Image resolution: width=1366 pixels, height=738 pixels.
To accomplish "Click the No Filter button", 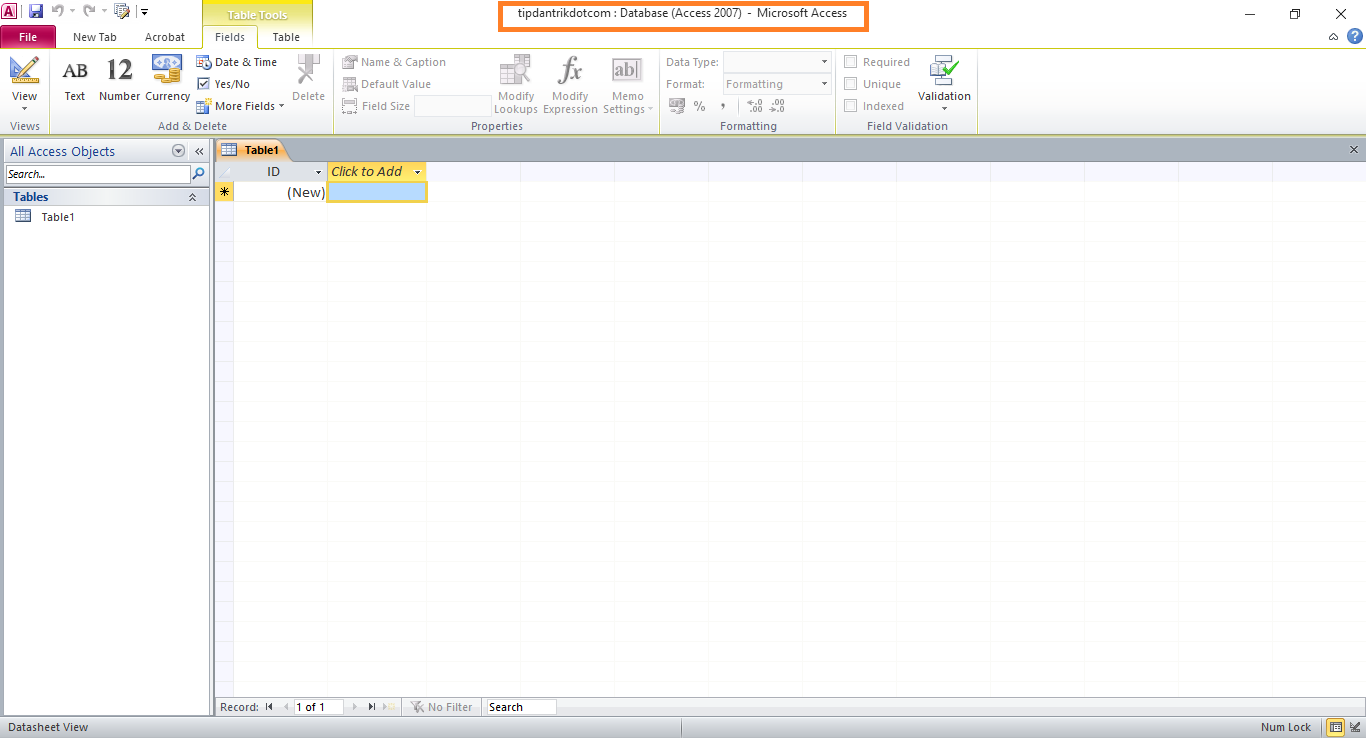I will [x=441, y=707].
